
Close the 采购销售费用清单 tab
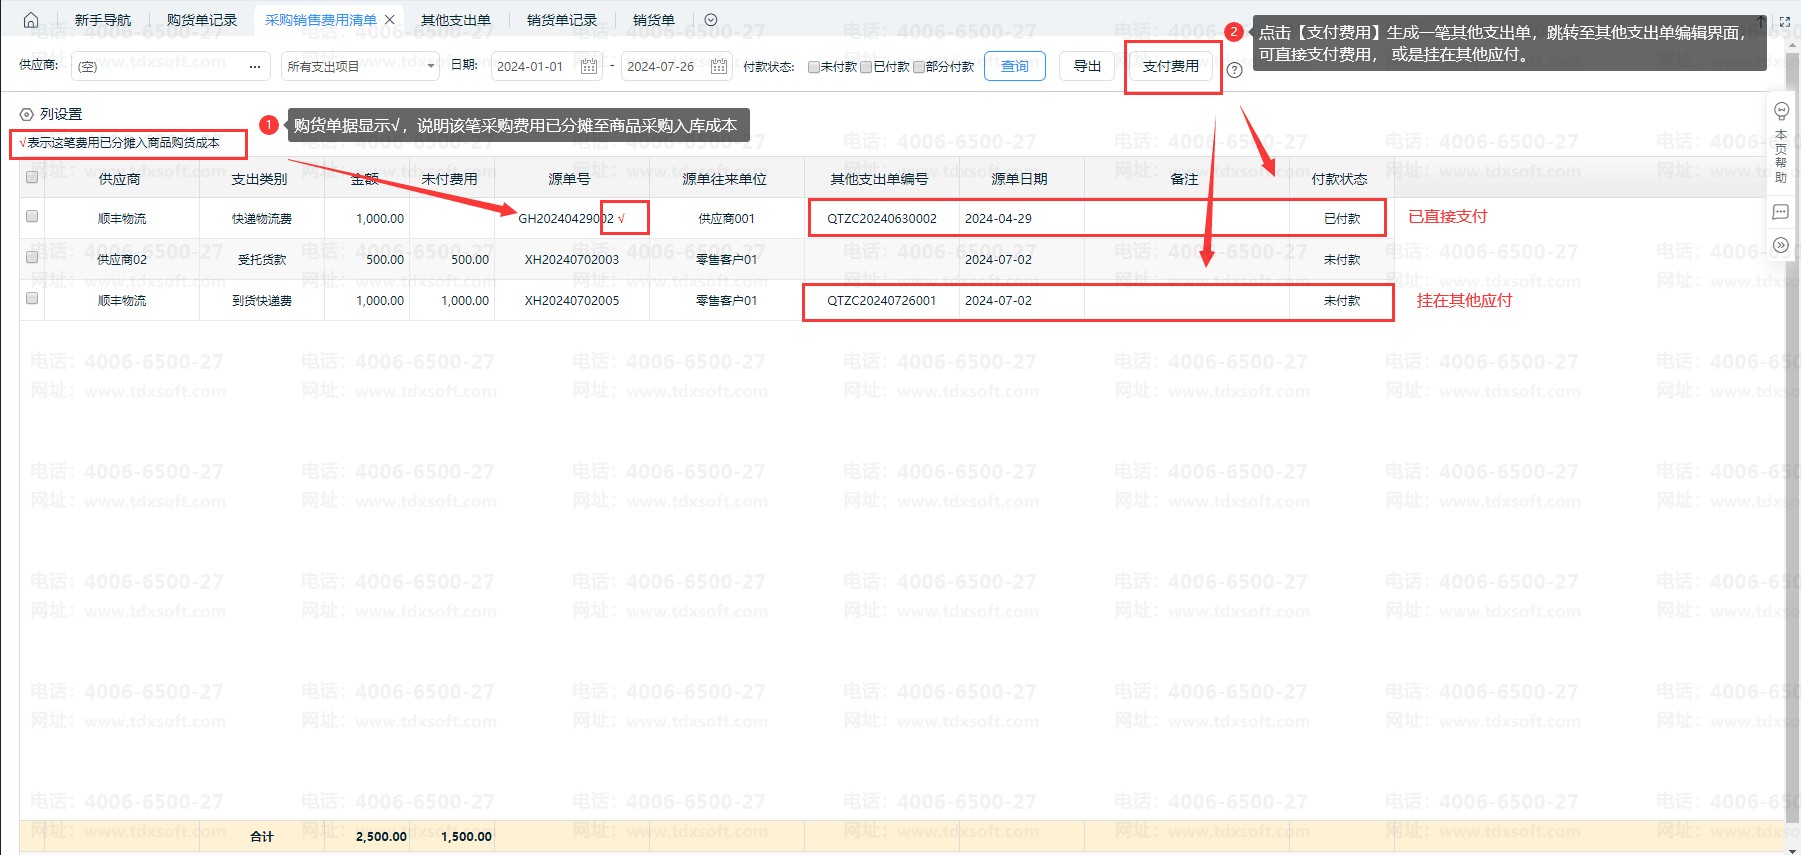click(390, 20)
